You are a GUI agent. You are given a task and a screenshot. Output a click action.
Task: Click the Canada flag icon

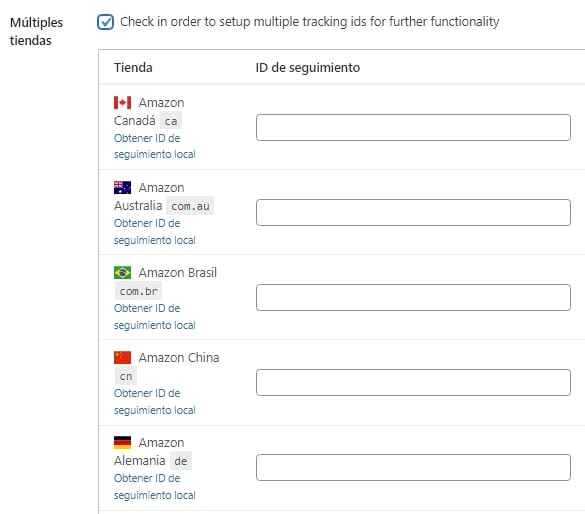[x=122, y=102]
